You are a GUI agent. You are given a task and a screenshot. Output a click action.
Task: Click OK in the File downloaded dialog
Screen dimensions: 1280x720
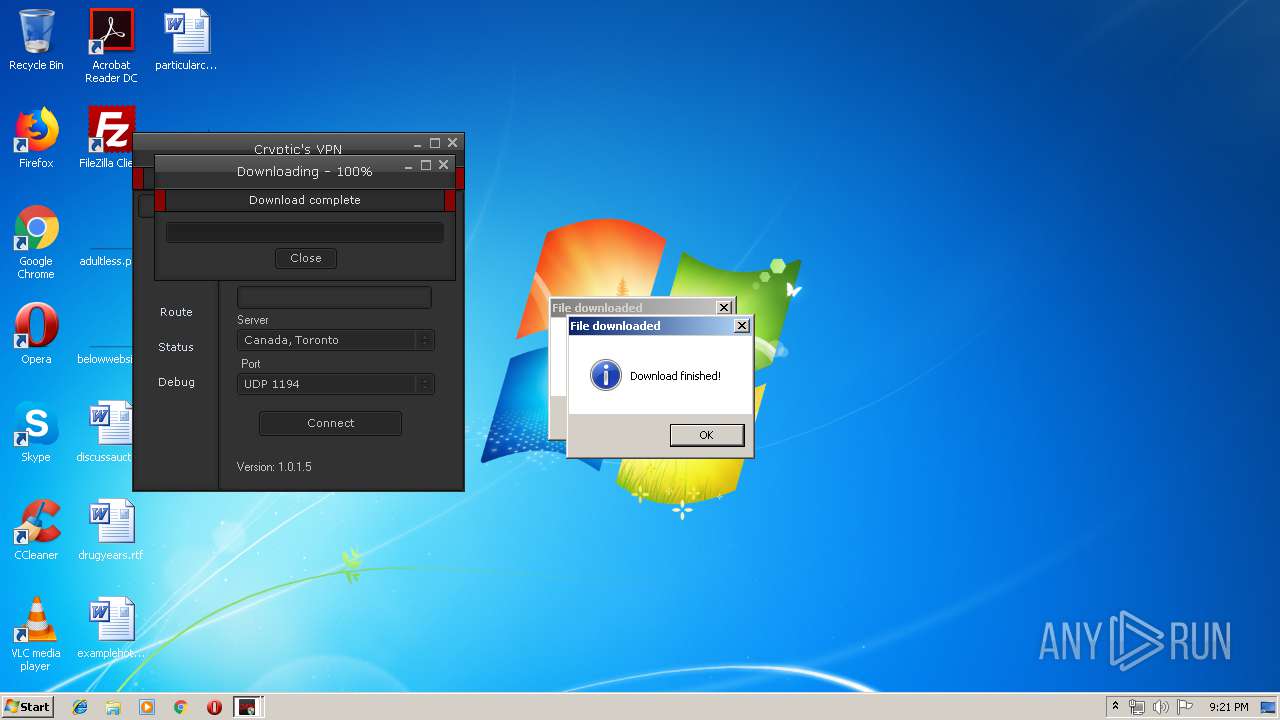click(x=706, y=435)
